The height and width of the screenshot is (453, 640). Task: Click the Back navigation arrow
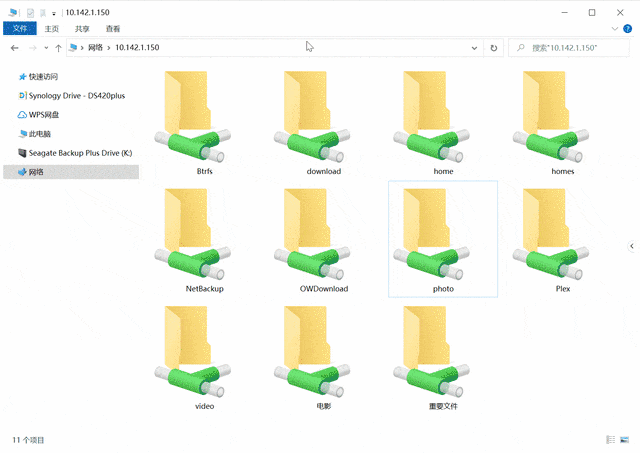pyautogui.click(x=15, y=48)
